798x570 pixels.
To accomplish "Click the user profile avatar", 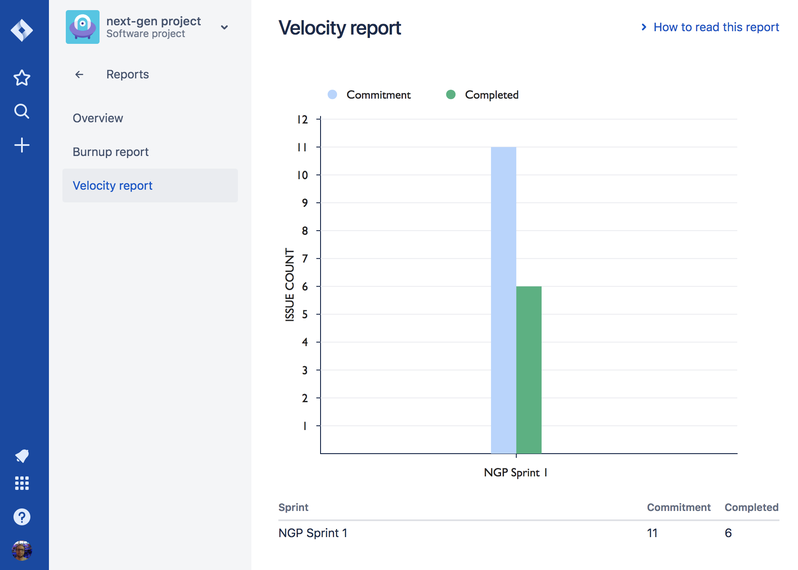I will pos(21,551).
